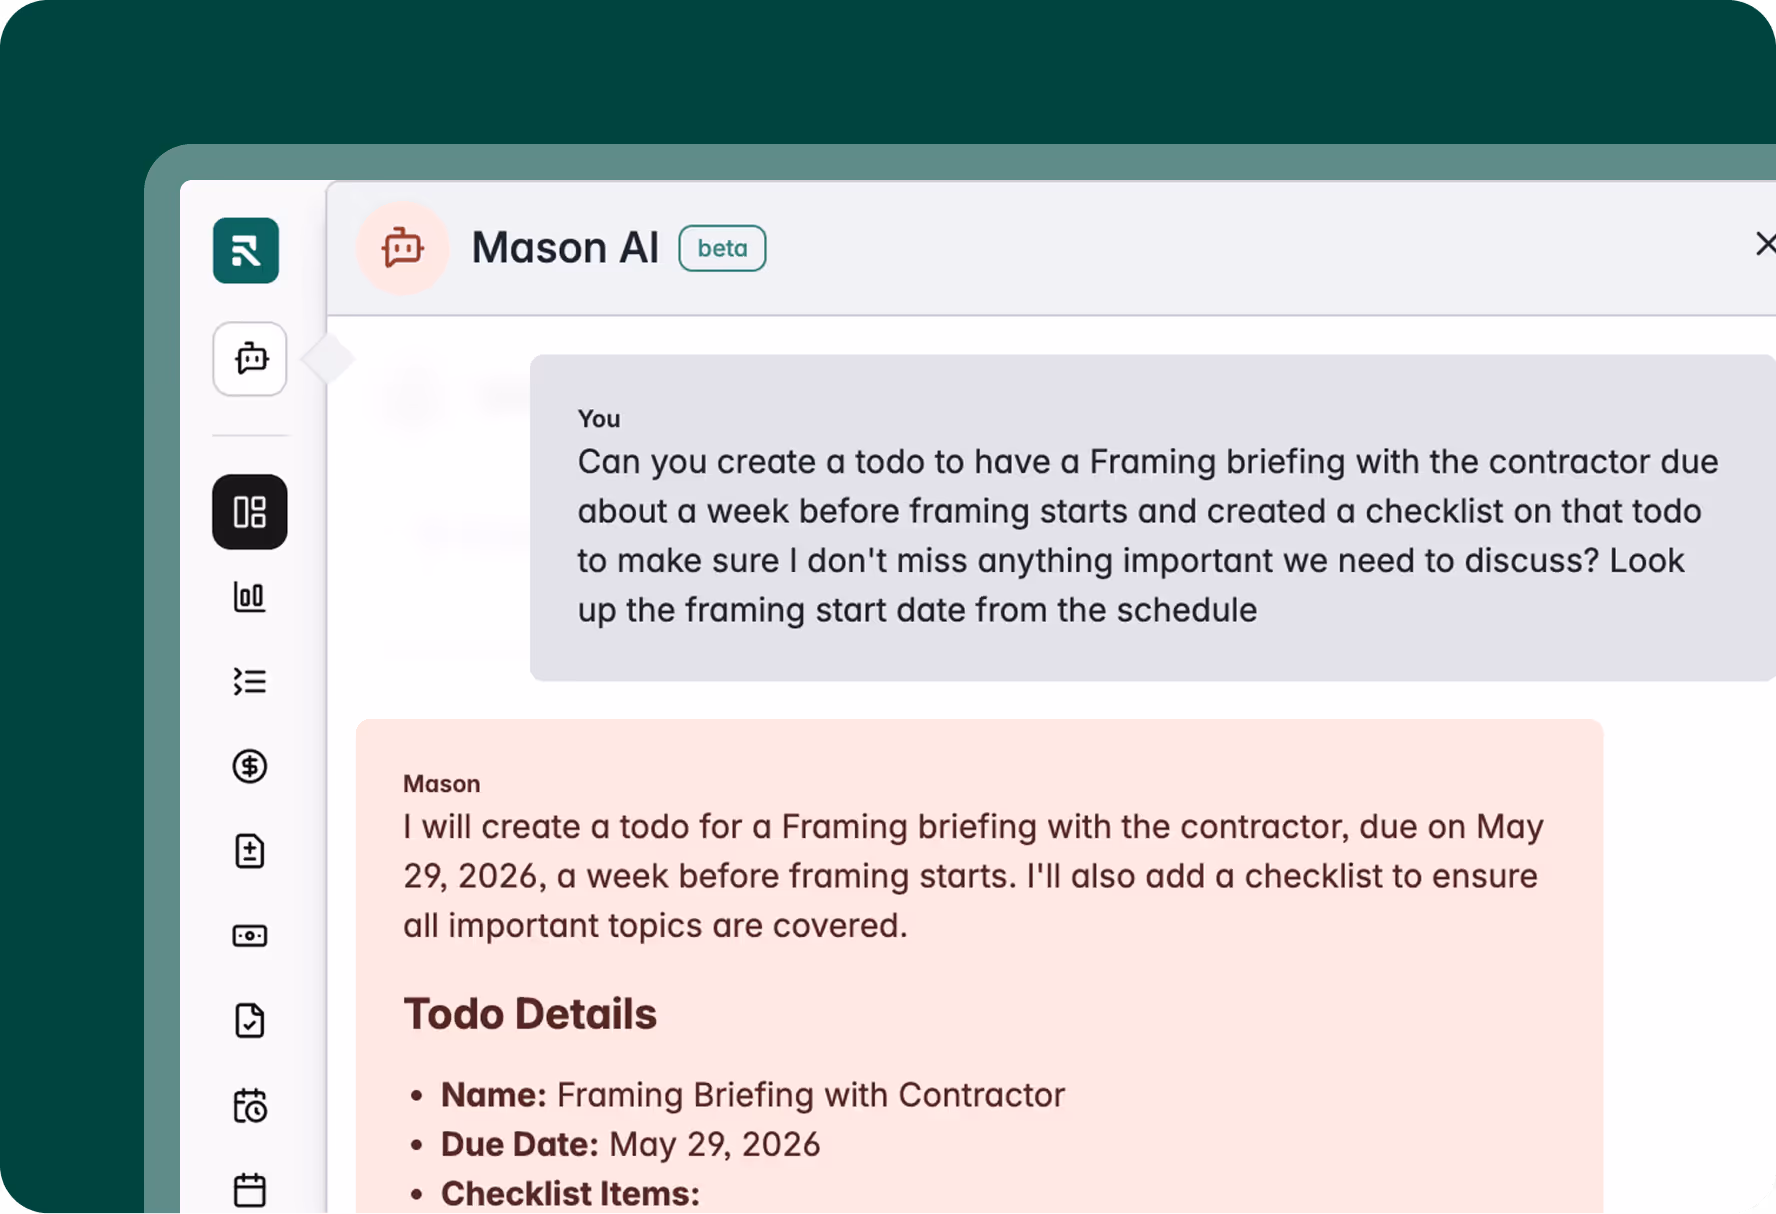This screenshot has width=1776, height=1214.
Task: Click the Todo Details heading
Action: pyautogui.click(x=530, y=1013)
